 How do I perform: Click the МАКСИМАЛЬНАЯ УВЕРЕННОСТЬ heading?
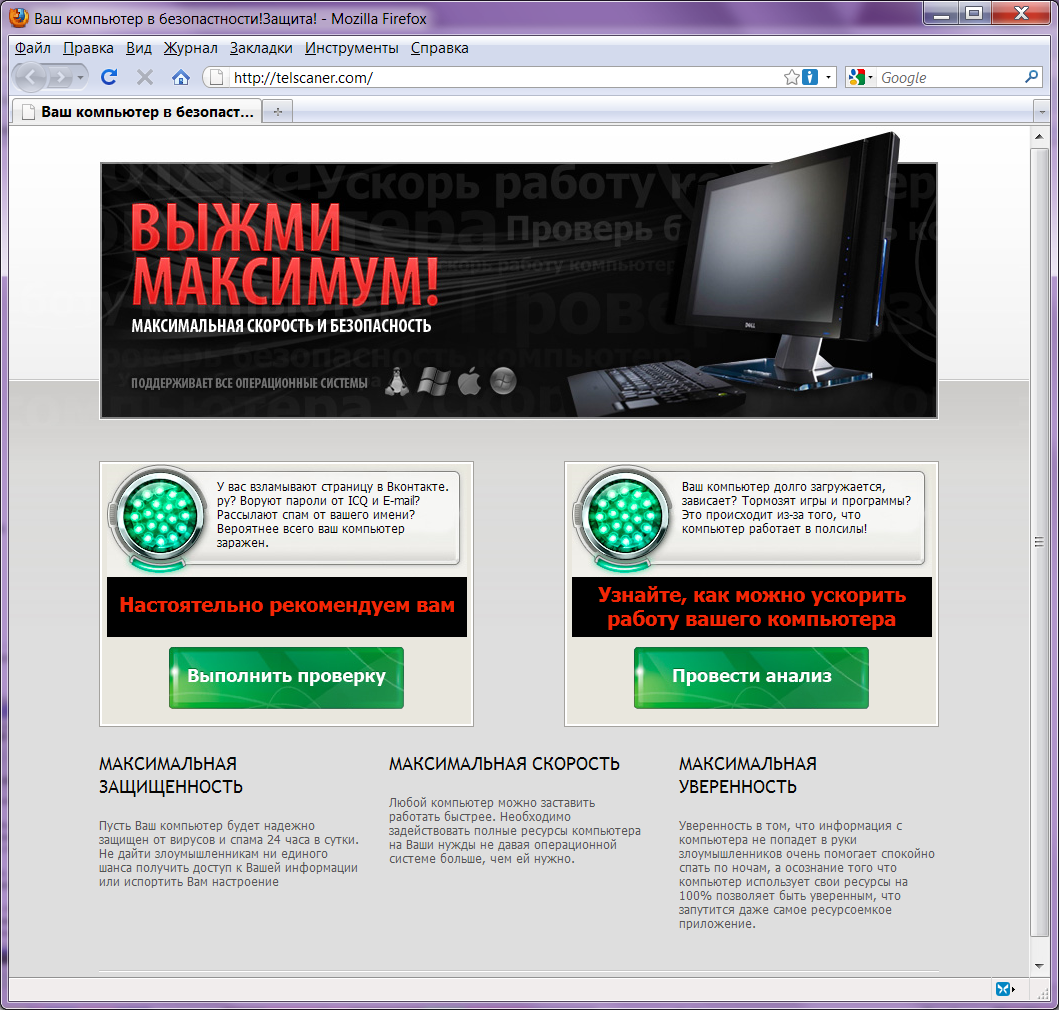(x=748, y=776)
